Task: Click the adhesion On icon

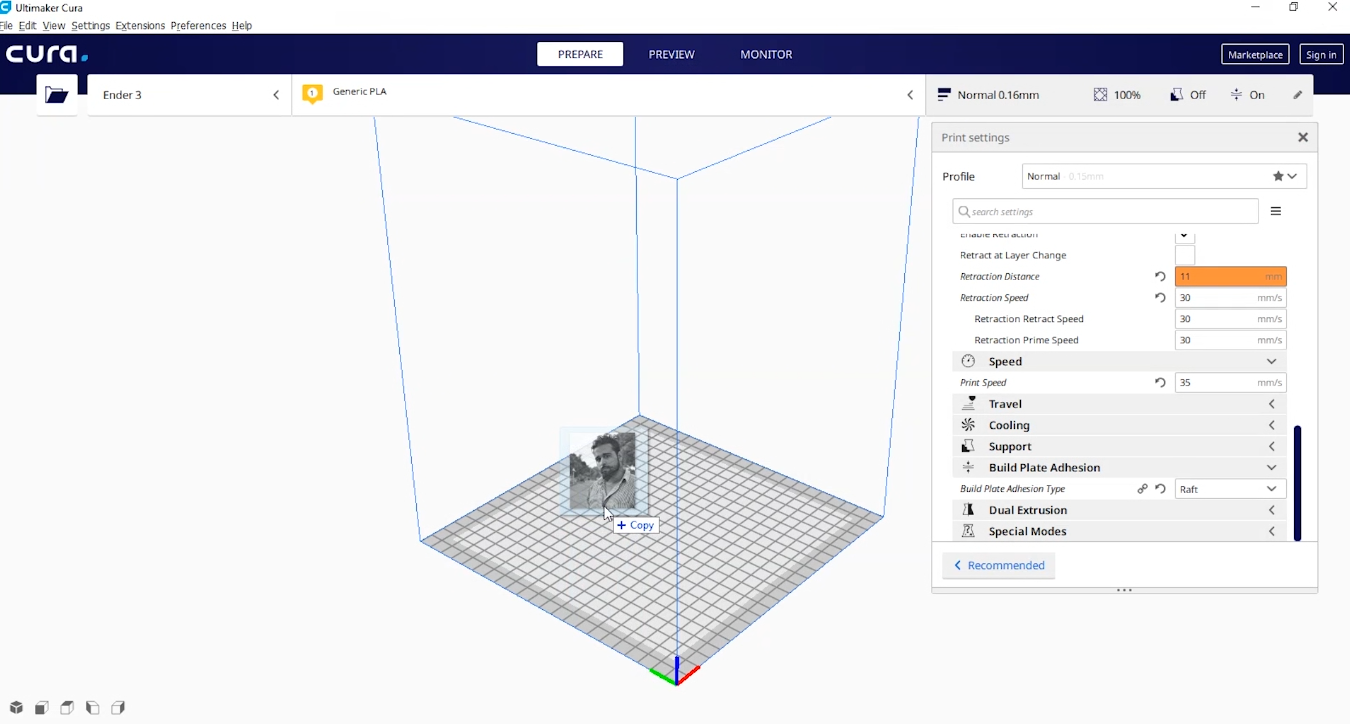Action: (x=1237, y=95)
